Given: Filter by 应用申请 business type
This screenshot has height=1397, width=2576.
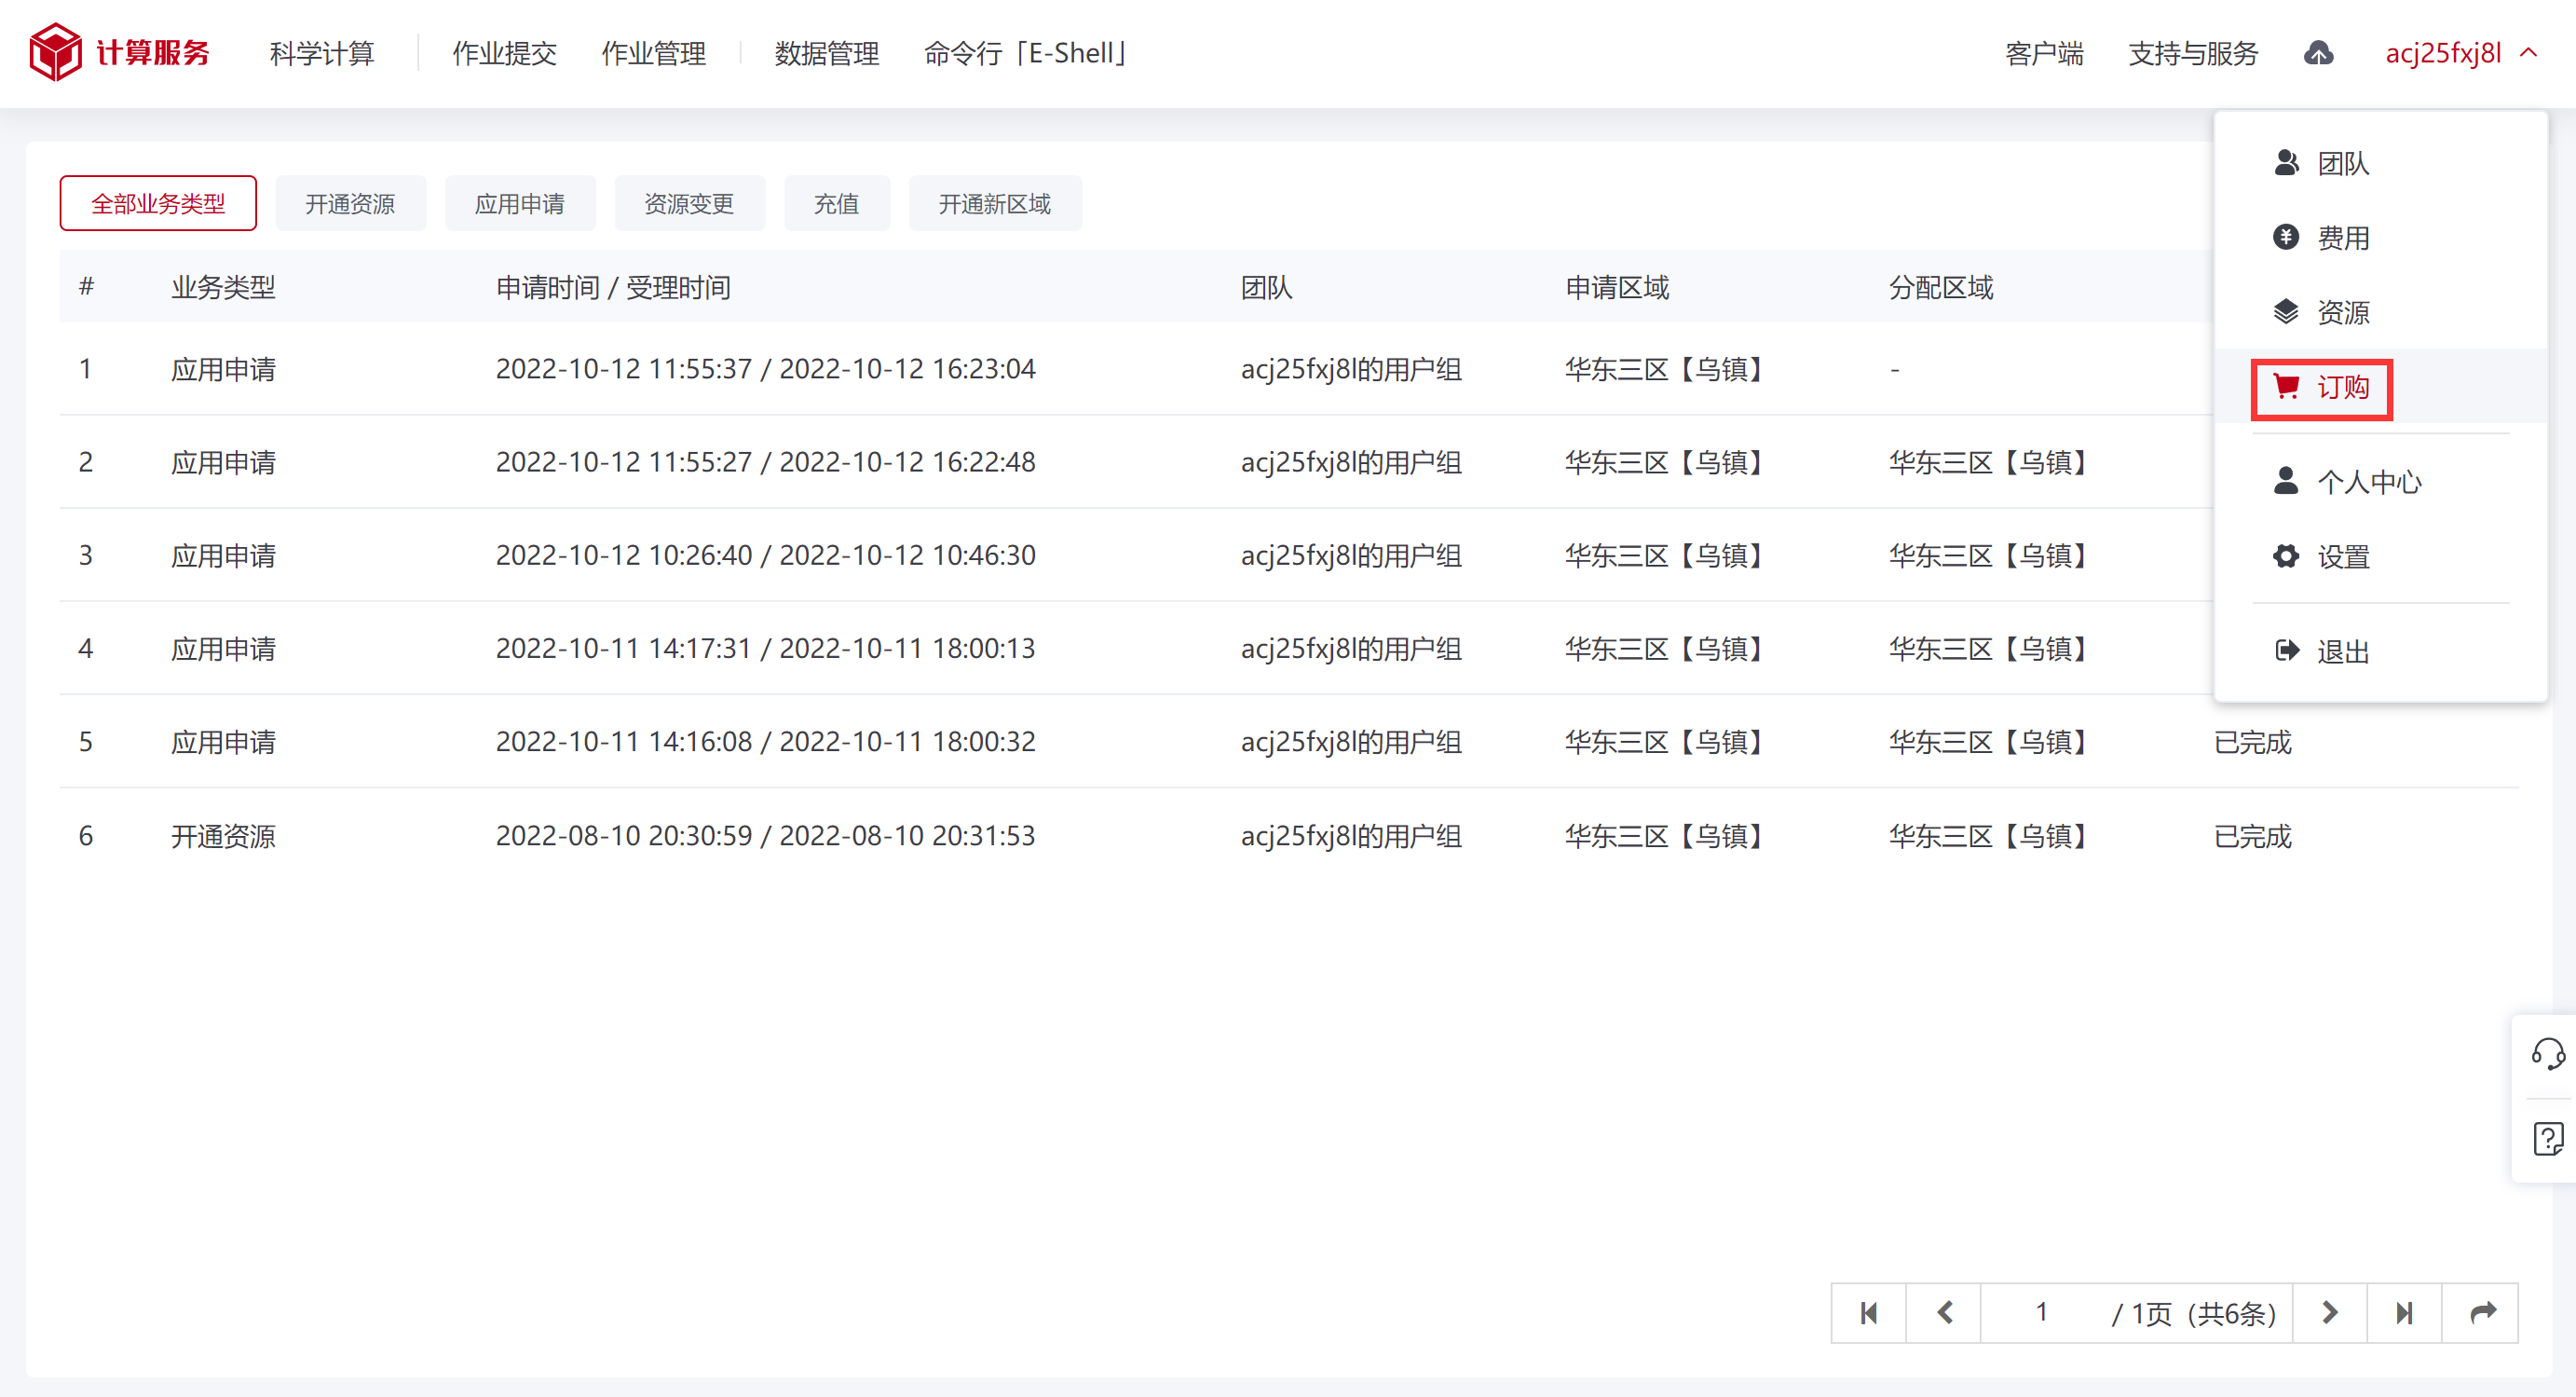Looking at the screenshot, I should tap(520, 204).
